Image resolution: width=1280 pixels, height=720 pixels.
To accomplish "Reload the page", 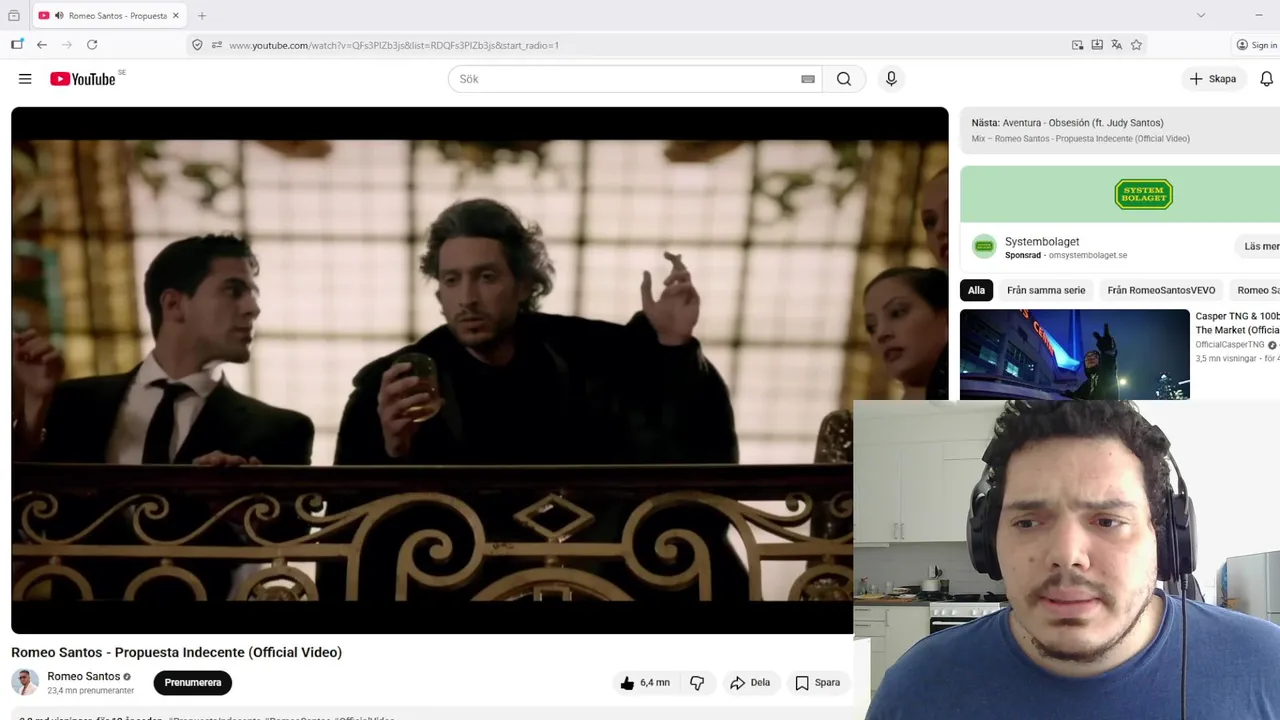I will click(x=92, y=45).
